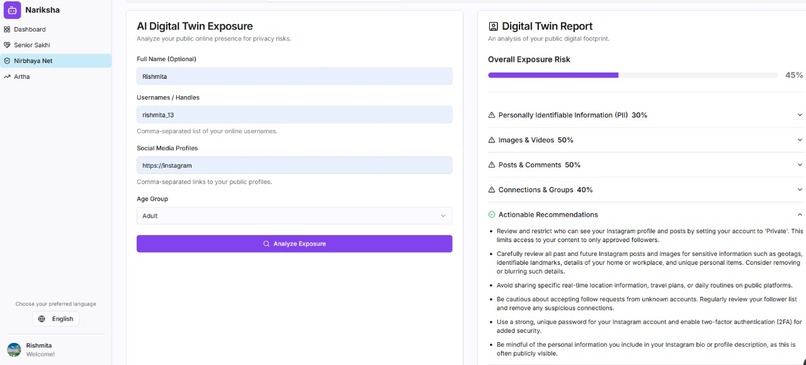
Task: Click the Analyze Exposure button
Action: (x=294, y=244)
